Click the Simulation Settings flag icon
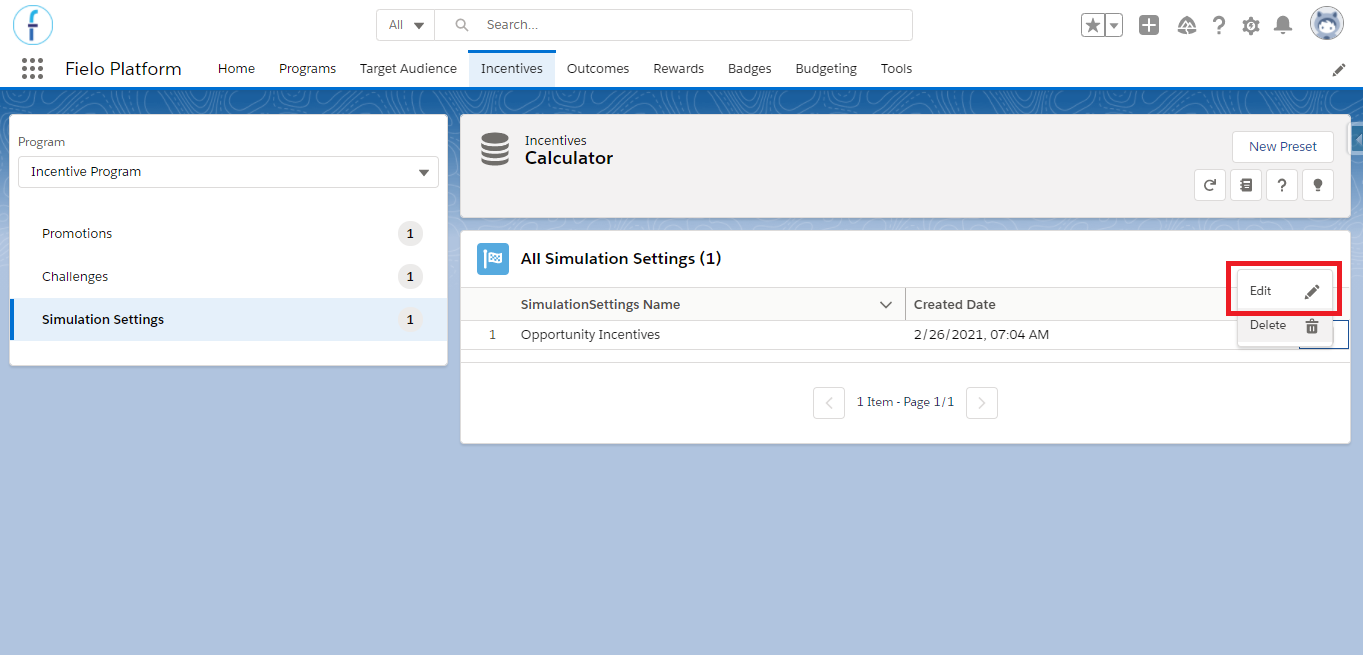Viewport: 1363px width, 655px height. pos(493,259)
